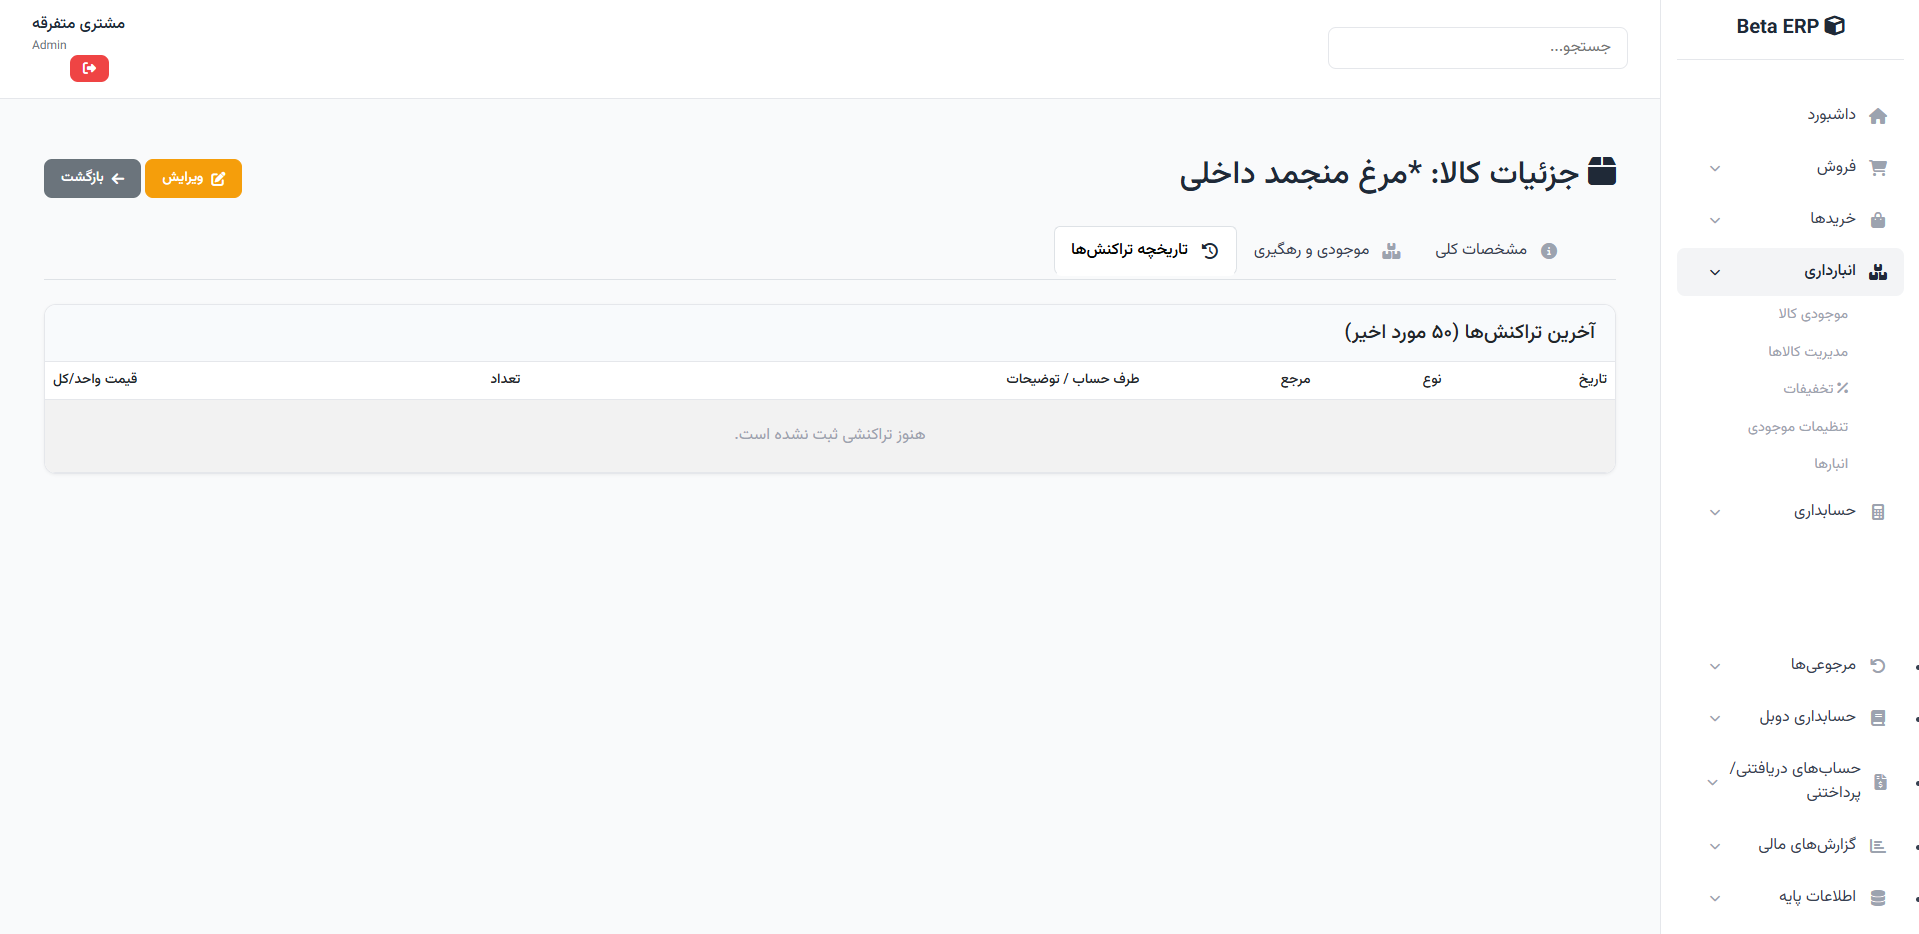Viewport: 1919px width, 934px height.
Task: Expand the حساب‌های دریافتنی/پرداختنی chevron
Action: [x=1712, y=782]
